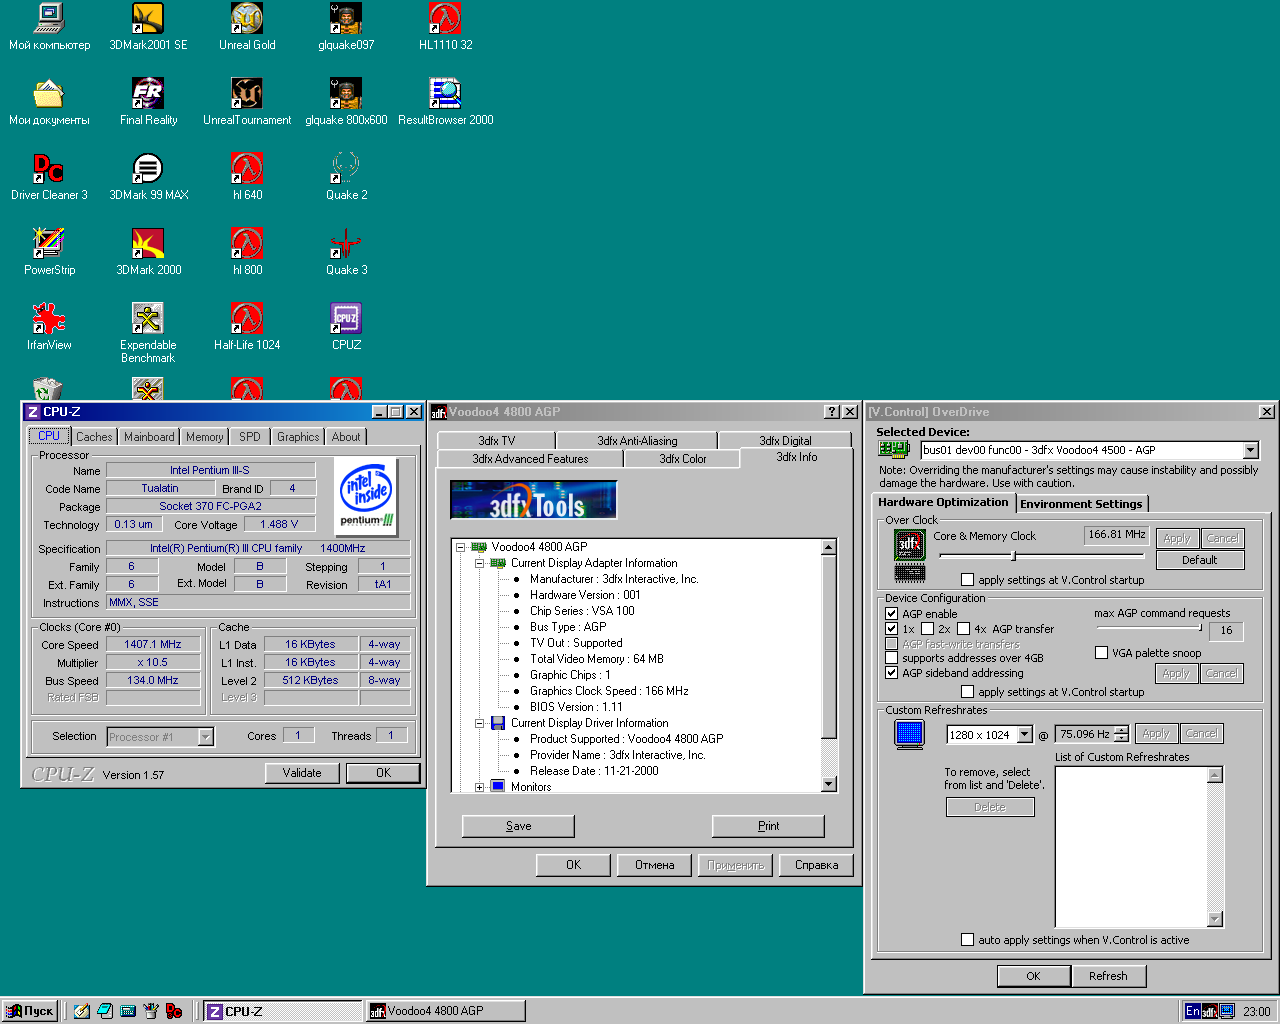Enable auto apply settings when V.Control is active
Screen dimensions: 1280x1024
967,940
